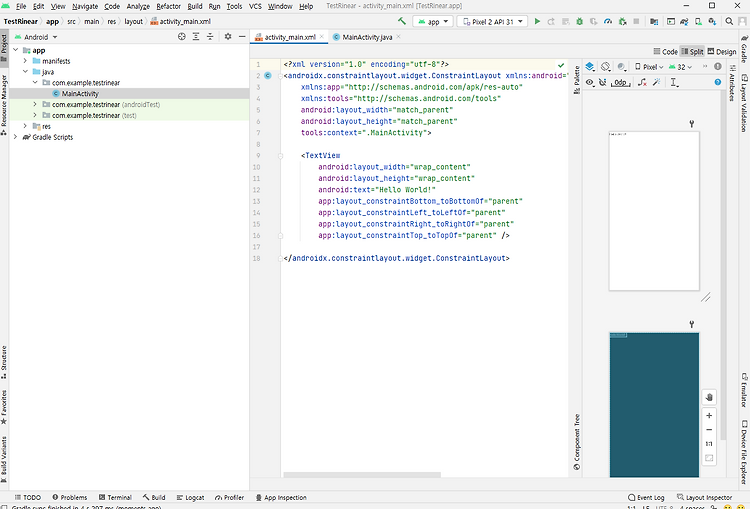Expand the res folder
The image size is (750, 509).
(25, 126)
